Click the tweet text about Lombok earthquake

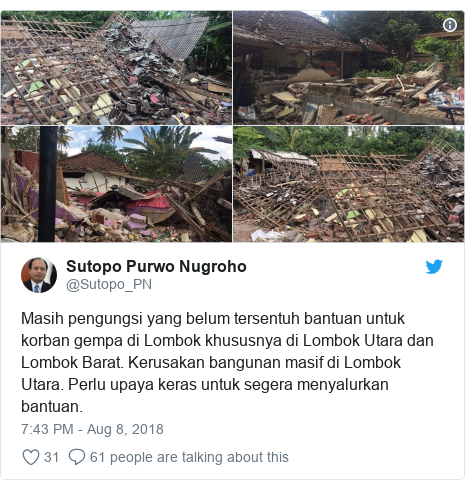pyautogui.click(x=227, y=362)
